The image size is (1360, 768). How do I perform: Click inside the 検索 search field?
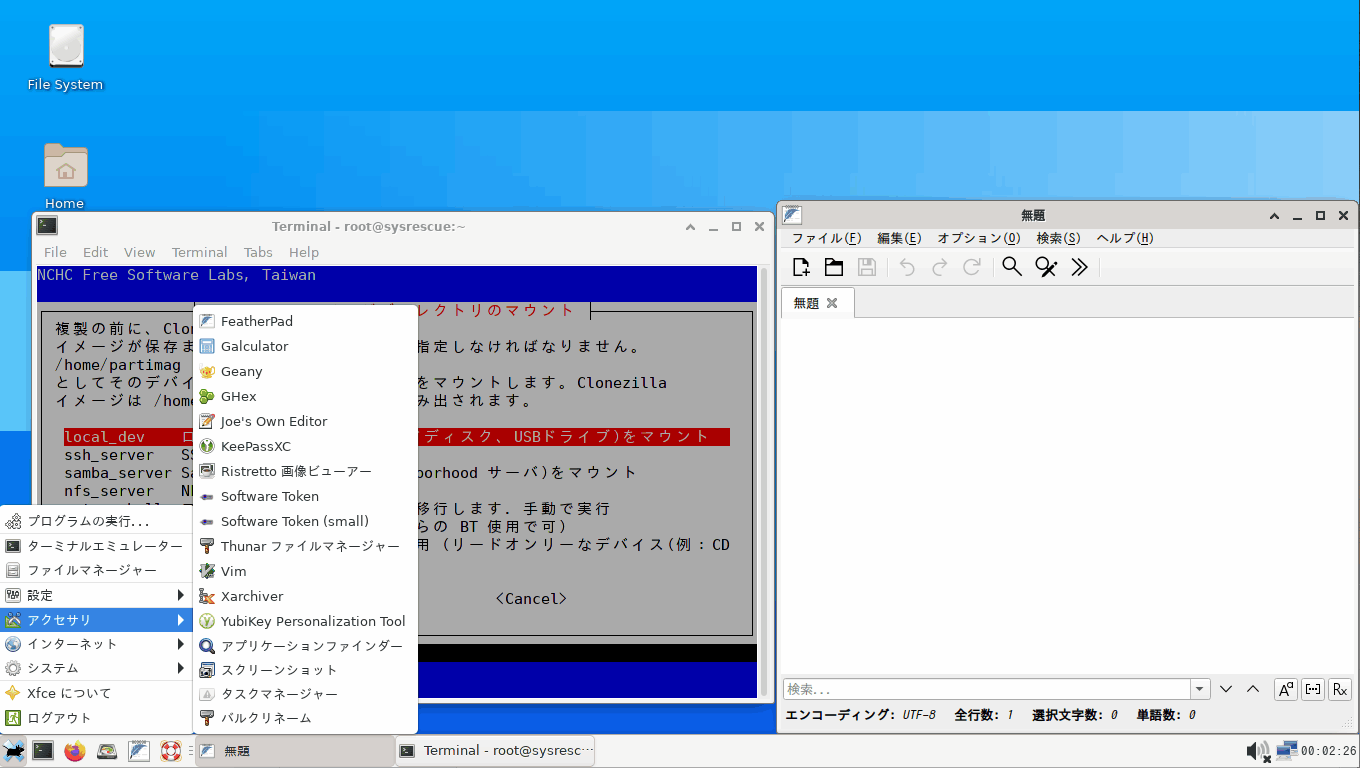[x=950, y=689]
